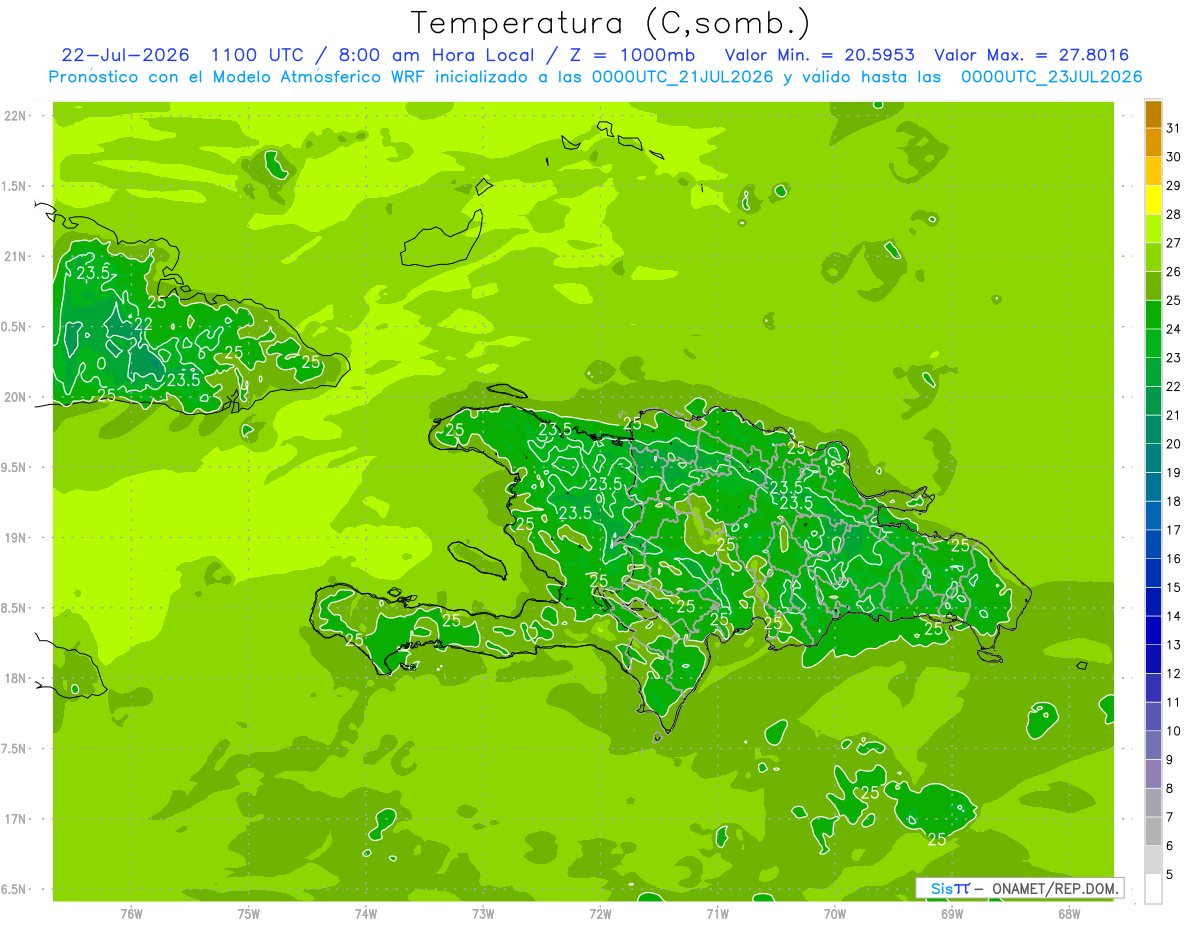Click the "21N" latitude axis label
Screen dimensions: 1200x927
[x=15, y=256]
